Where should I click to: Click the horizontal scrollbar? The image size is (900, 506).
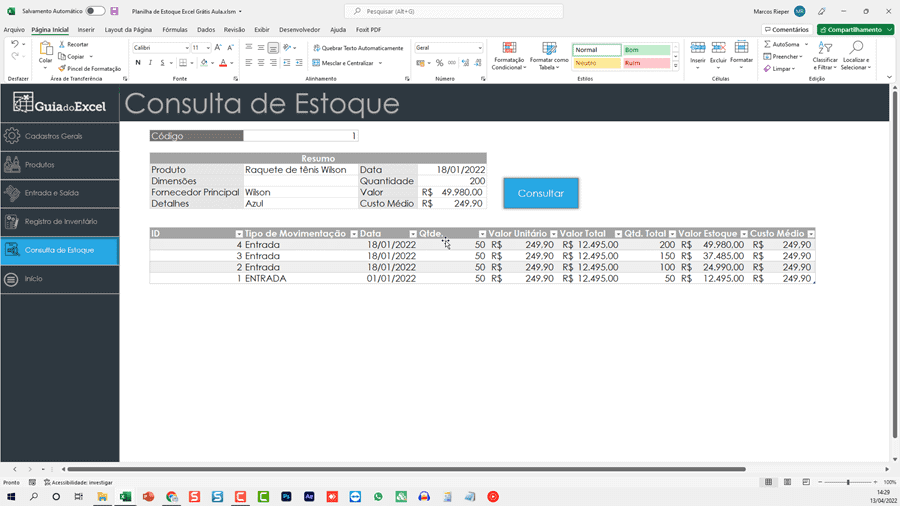coord(406,469)
